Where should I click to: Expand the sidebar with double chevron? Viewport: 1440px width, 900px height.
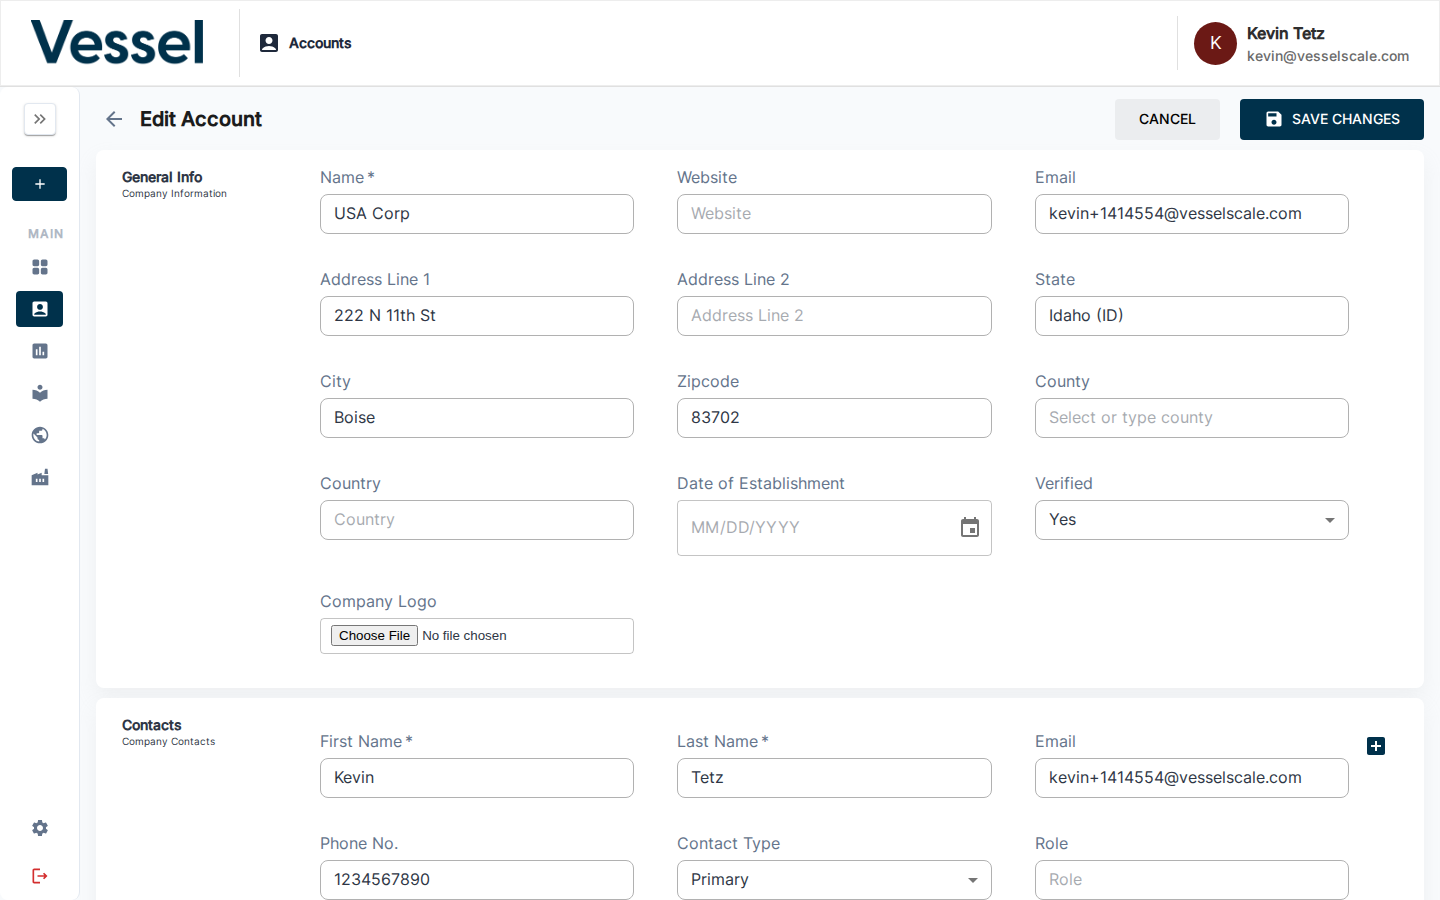click(40, 119)
